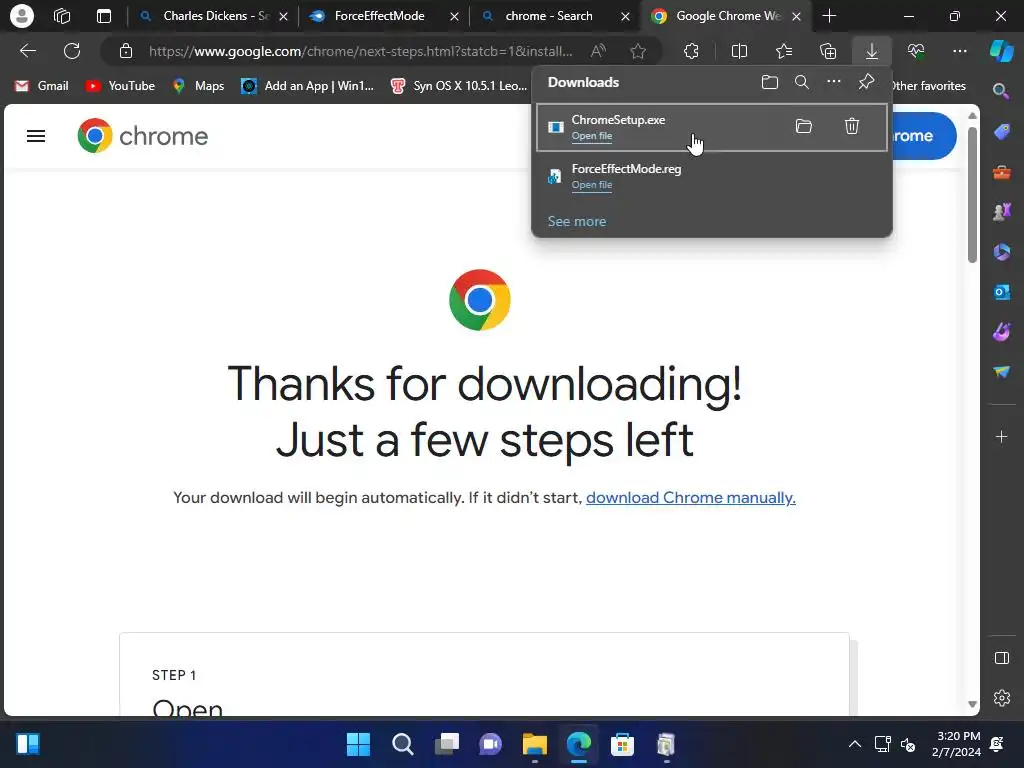Open sidebar Outlook icon
Viewport: 1024px width, 768px height.
pos(1001,292)
